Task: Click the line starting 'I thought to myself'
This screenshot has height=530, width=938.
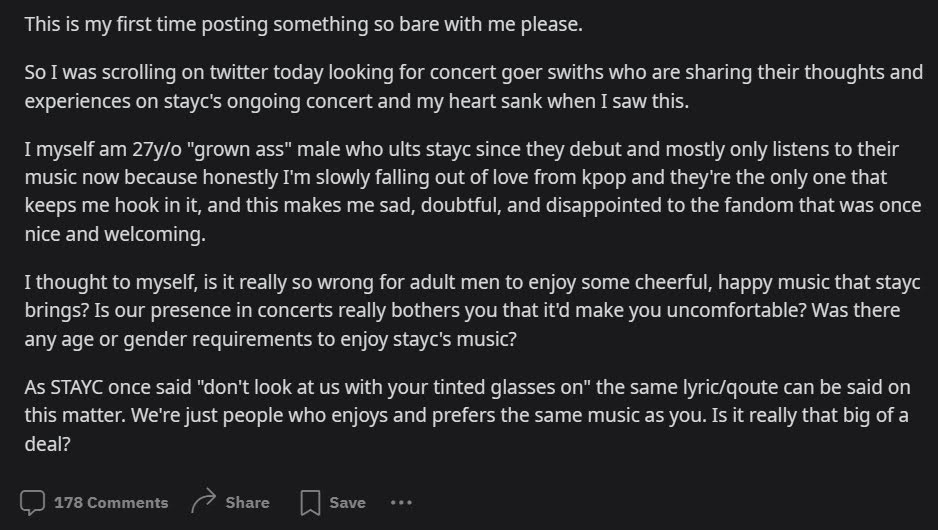Action: tap(472, 282)
